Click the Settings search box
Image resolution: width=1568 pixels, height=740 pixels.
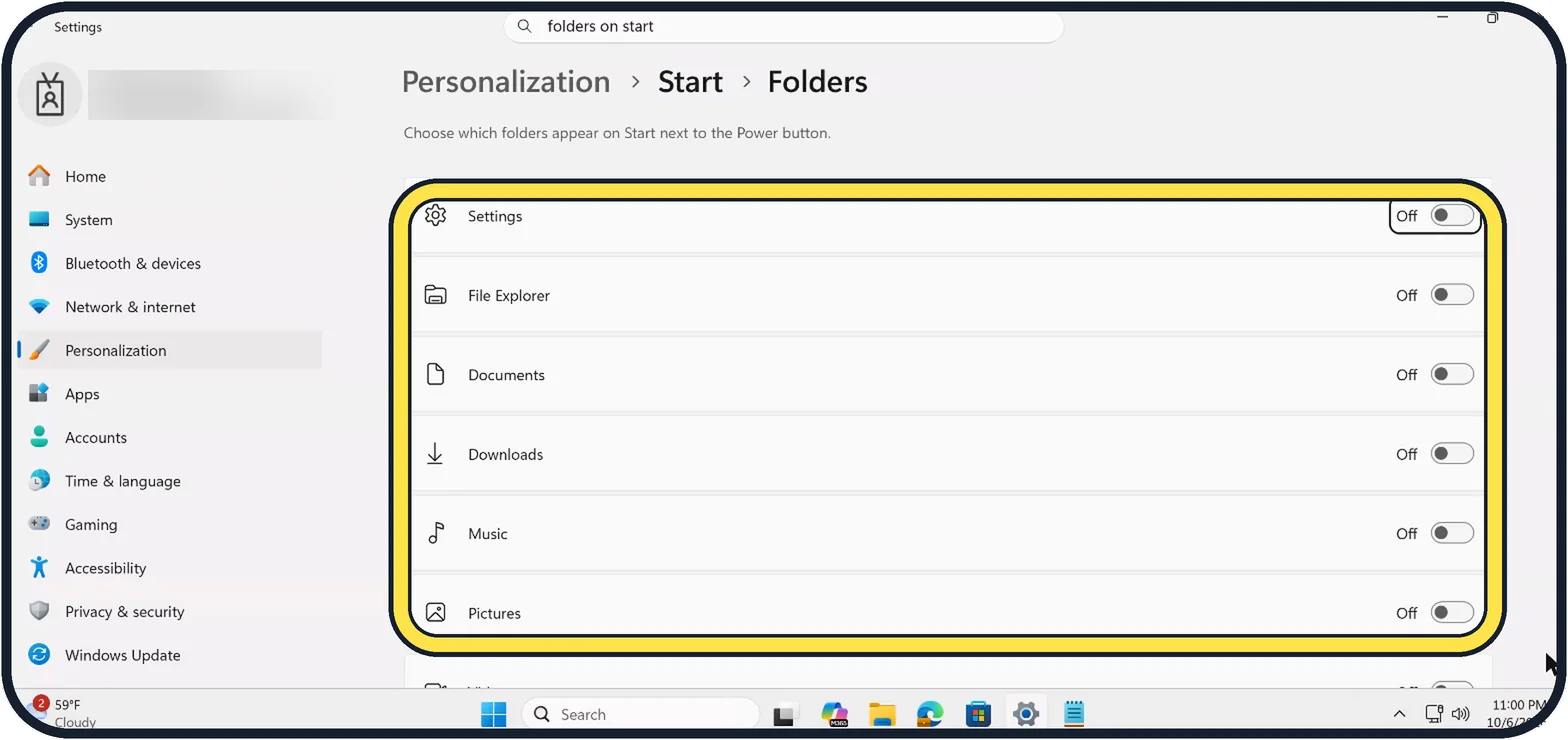tap(783, 27)
